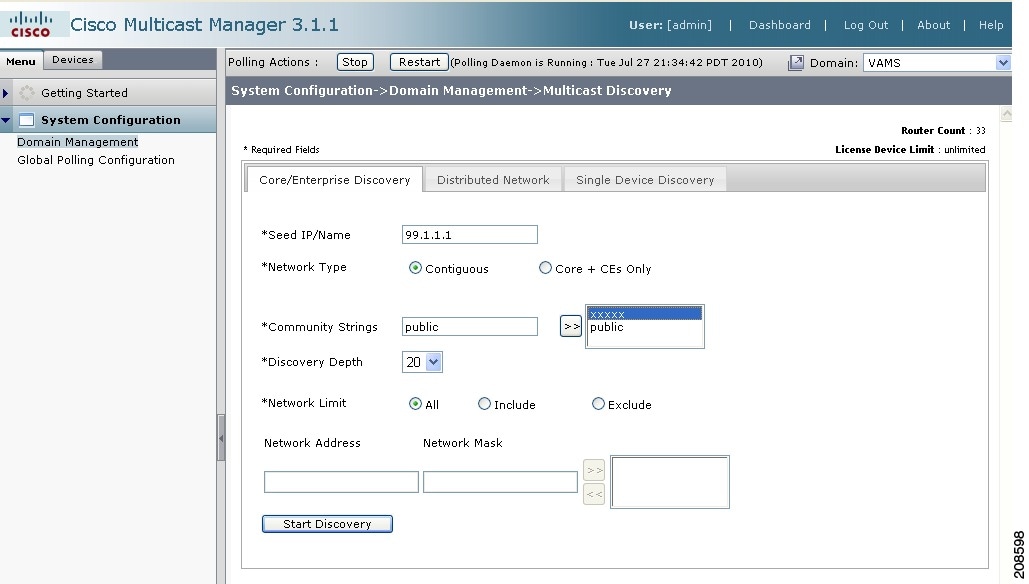
Task: Click the empty network limit listbox
Action: point(670,482)
